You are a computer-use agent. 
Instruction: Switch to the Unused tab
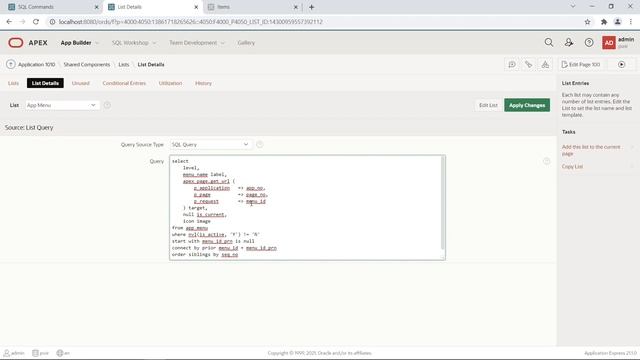coord(80,83)
